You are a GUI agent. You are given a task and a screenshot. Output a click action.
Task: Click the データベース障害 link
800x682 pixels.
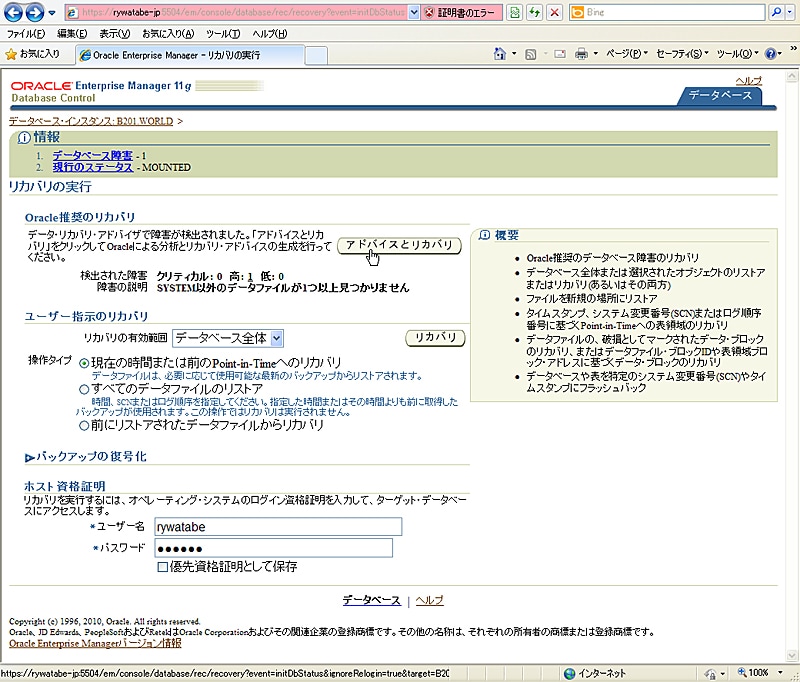click(92, 156)
